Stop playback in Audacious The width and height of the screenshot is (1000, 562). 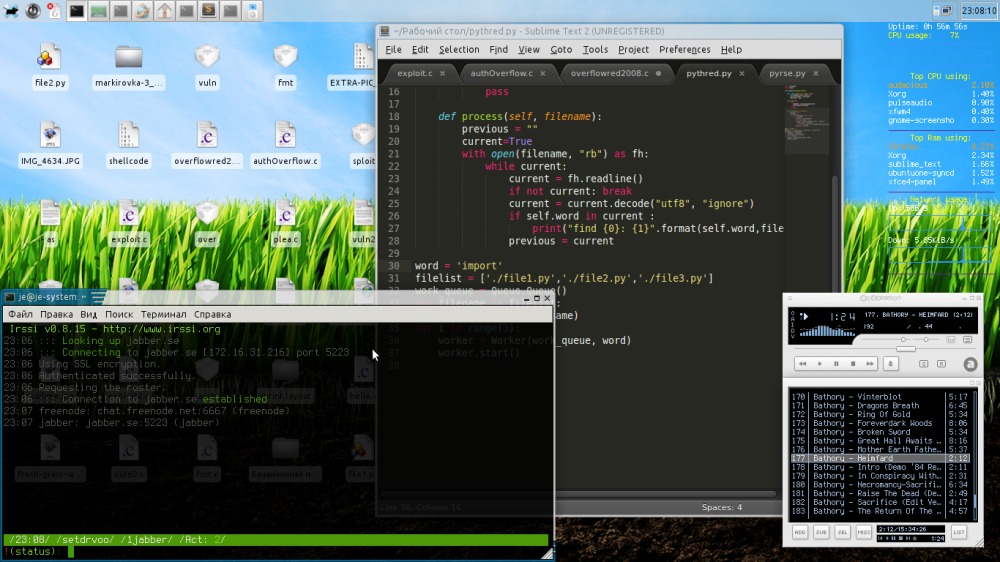coord(853,364)
